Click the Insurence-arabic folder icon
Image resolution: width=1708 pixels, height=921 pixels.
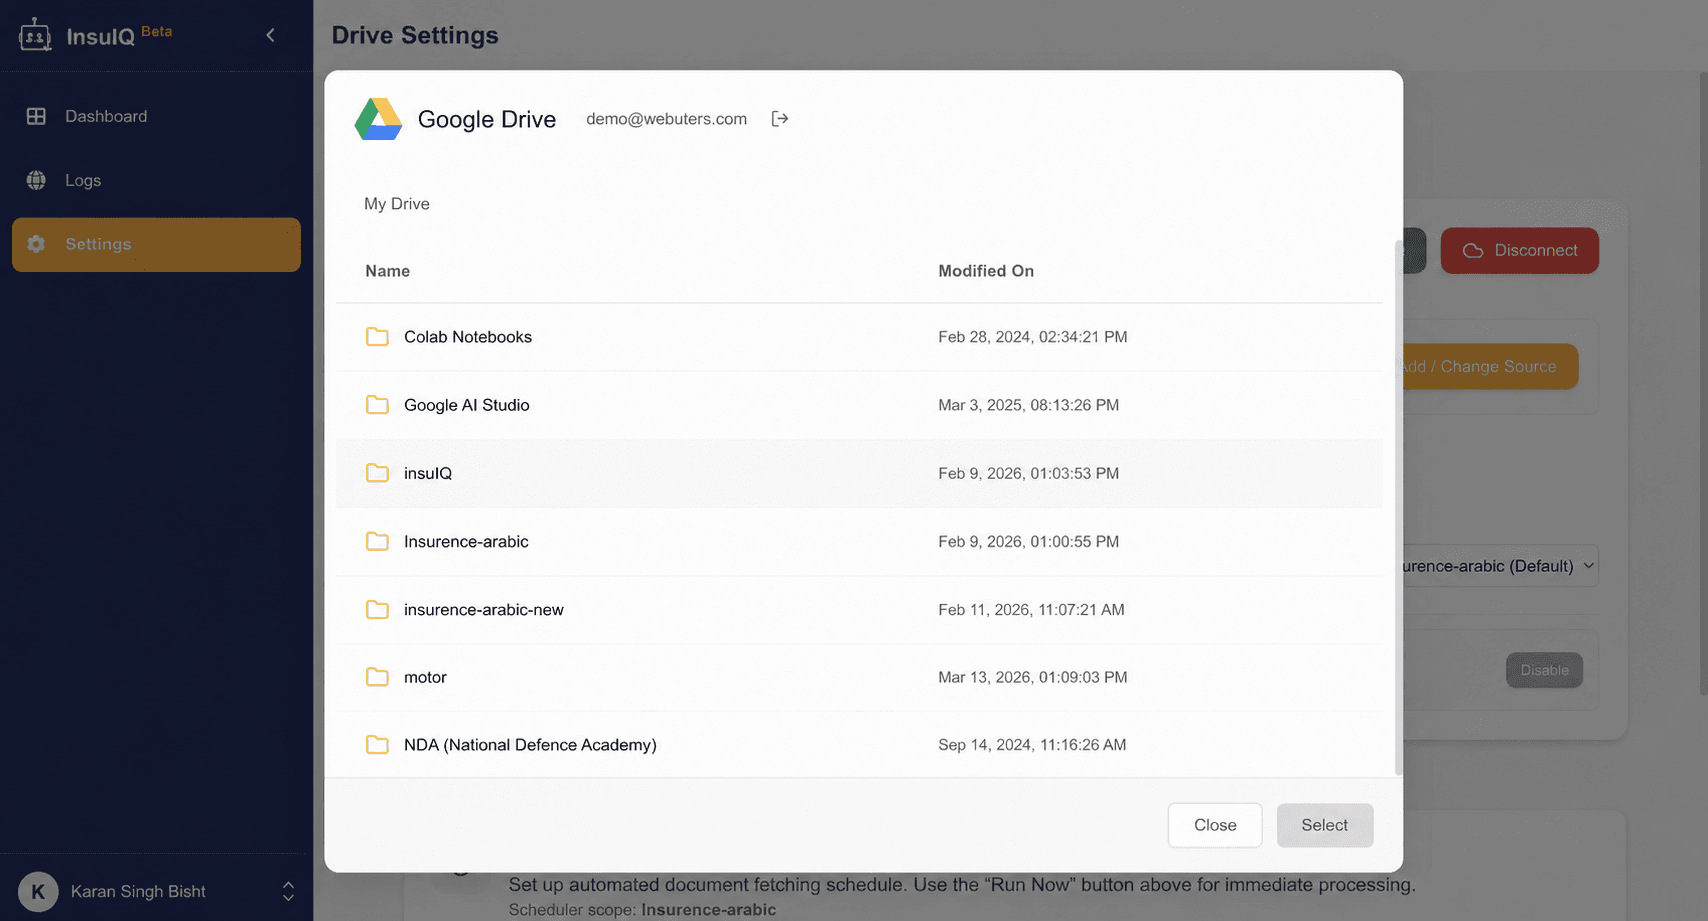pyautogui.click(x=377, y=541)
